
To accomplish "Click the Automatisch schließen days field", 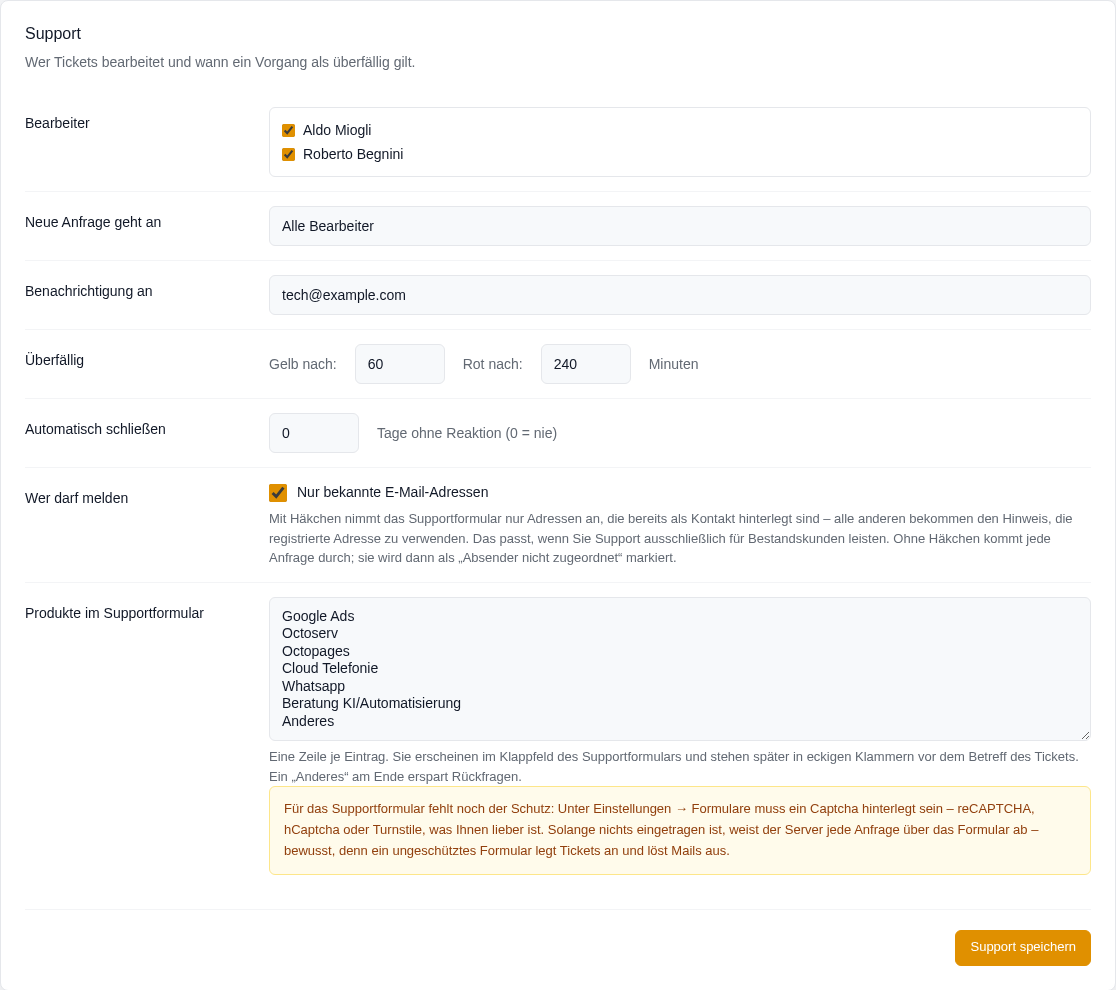I will pyautogui.click(x=314, y=433).
